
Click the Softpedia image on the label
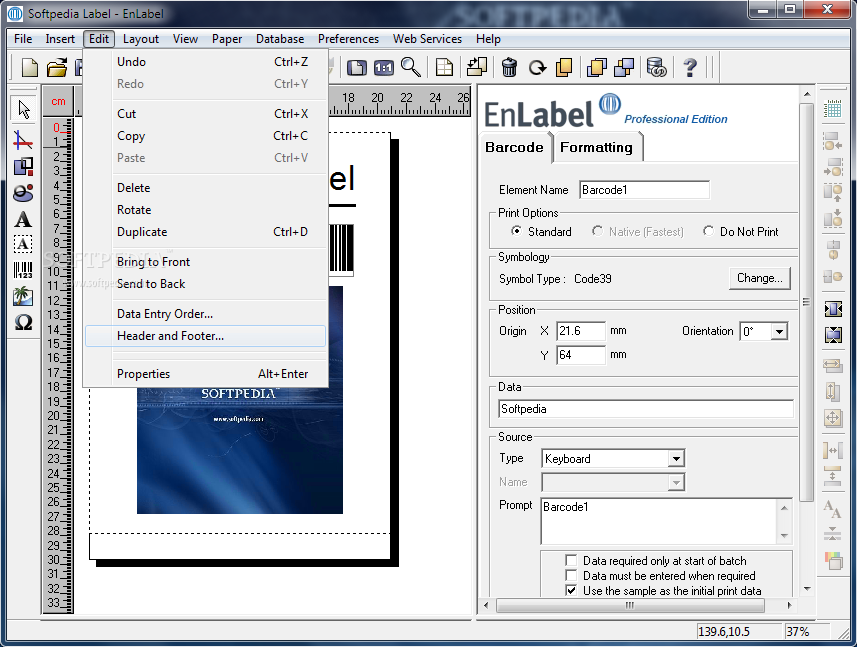(240, 450)
